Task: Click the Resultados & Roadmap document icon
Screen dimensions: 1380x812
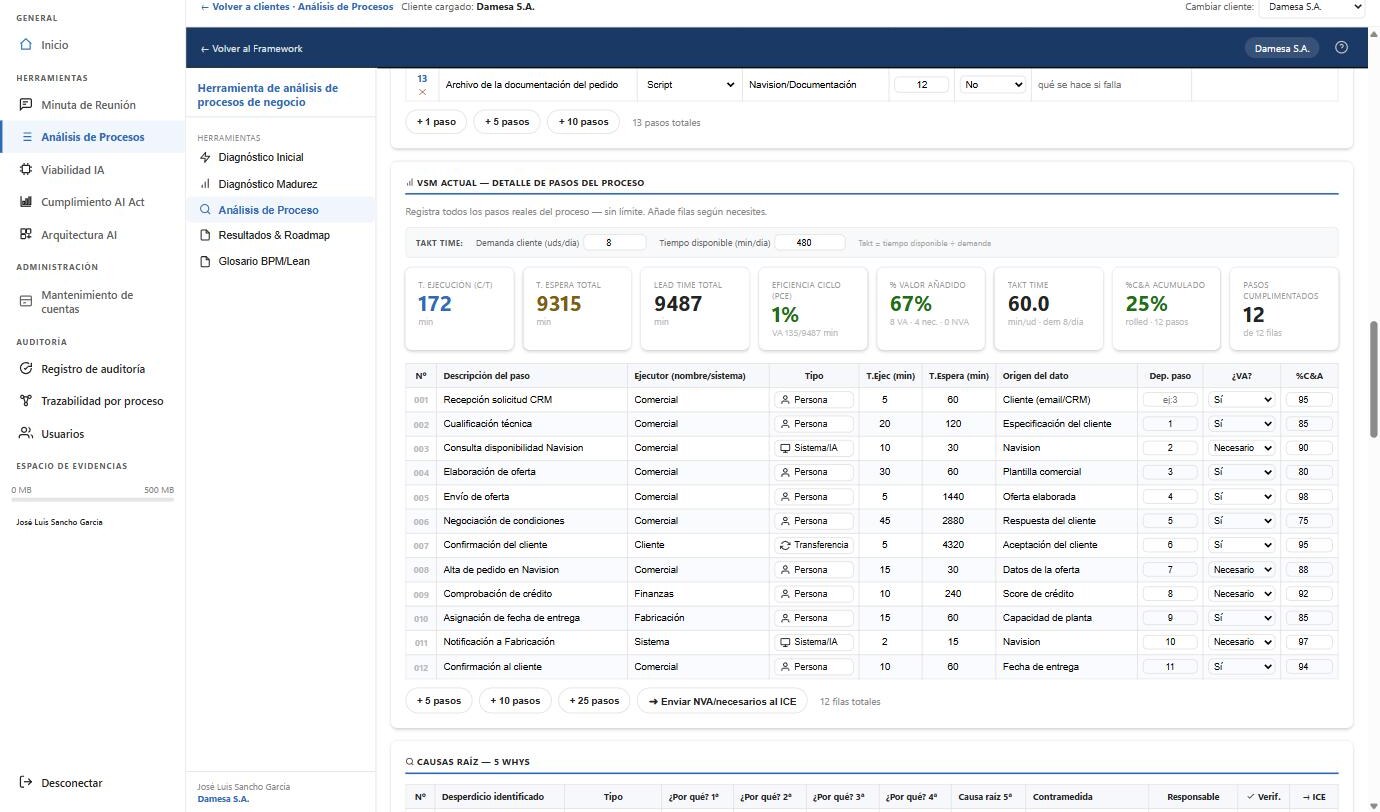Action: tap(205, 236)
